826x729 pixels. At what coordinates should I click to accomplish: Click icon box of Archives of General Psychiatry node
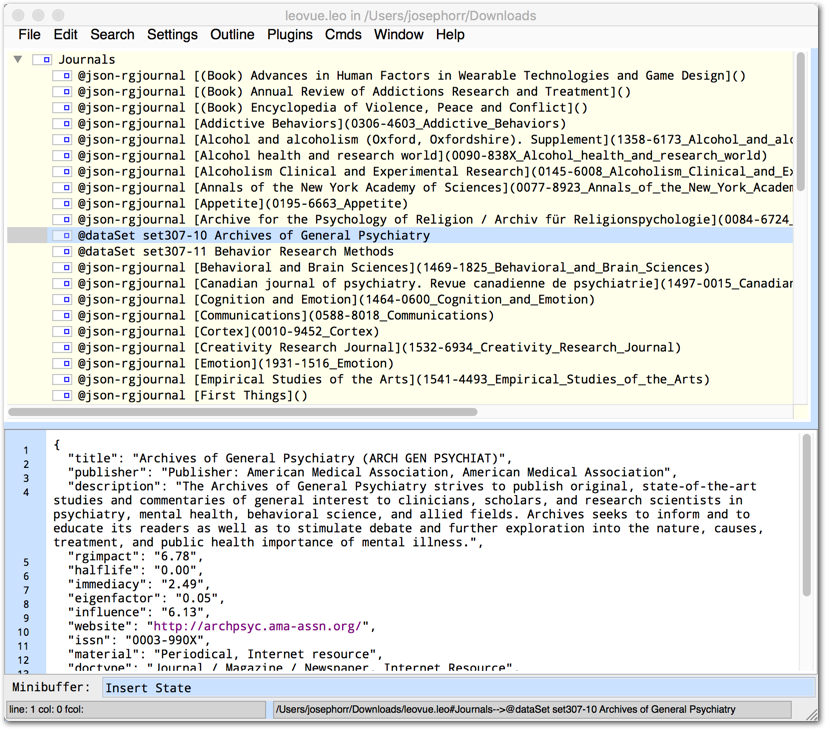pos(62,235)
